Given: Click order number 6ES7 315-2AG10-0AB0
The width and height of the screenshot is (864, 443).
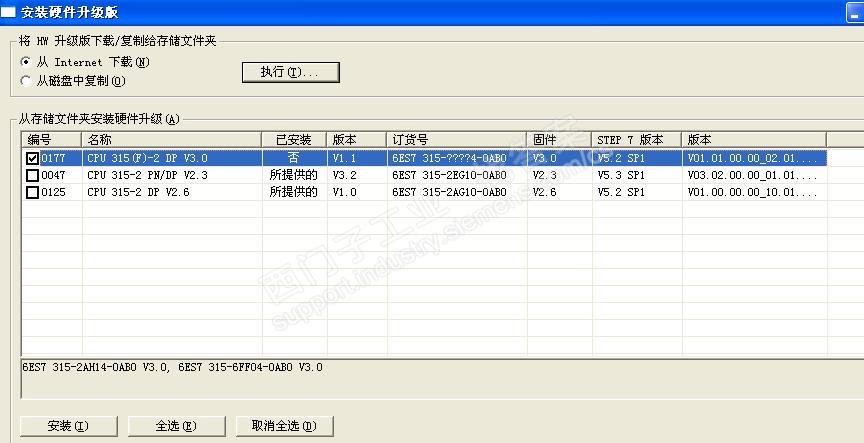Looking at the screenshot, I should 449,192.
